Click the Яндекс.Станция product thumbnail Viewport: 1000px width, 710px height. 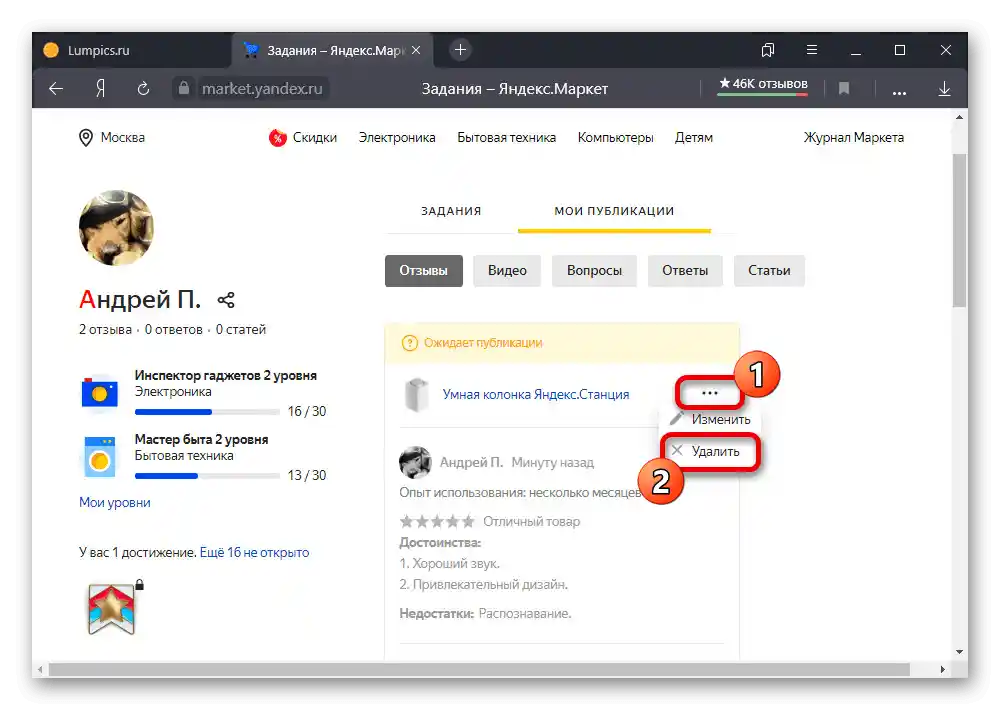coord(416,394)
